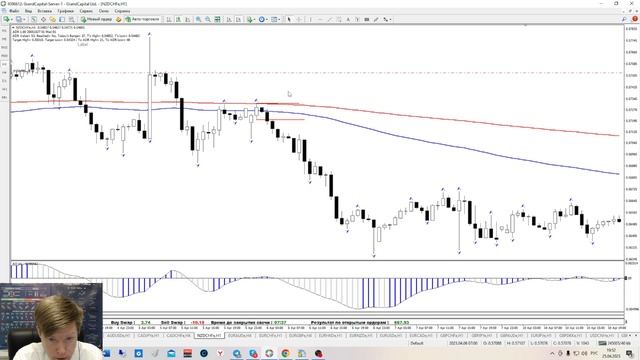This screenshot has width=640, height=360.
Task: Toggle chart auto scroll
Action: [229, 19]
